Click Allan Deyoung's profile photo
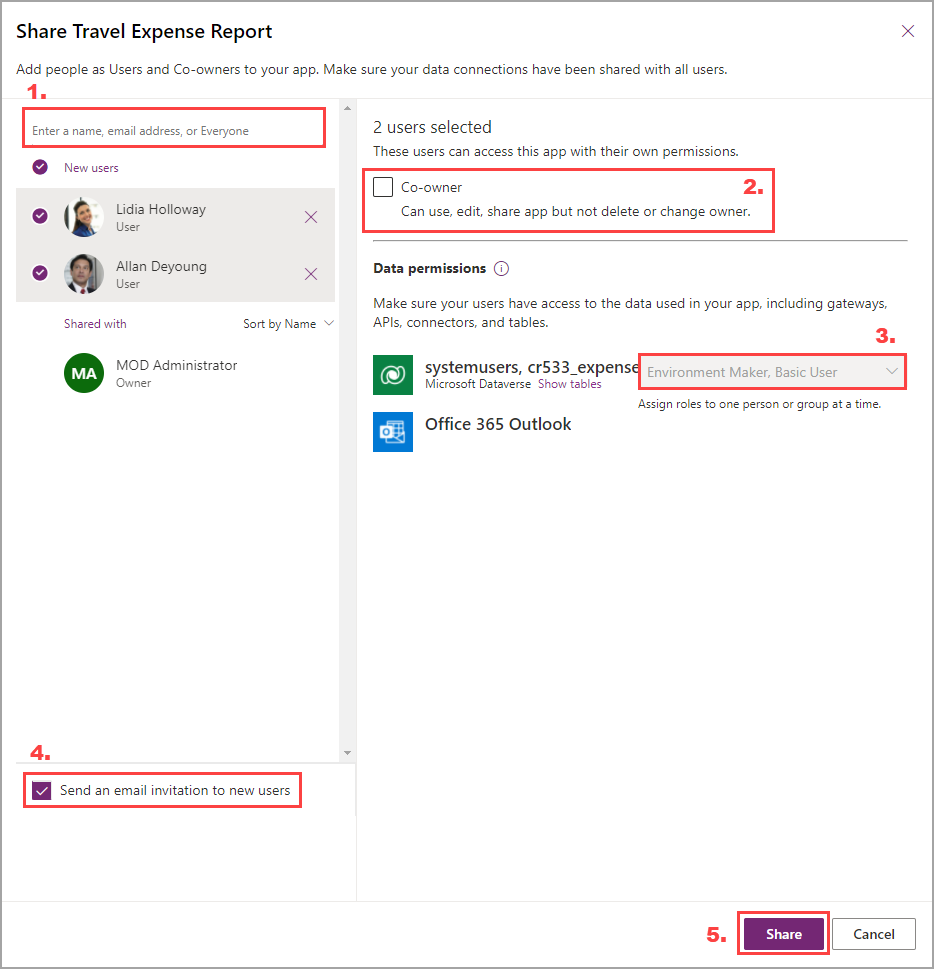The width and height of the screenshot is (934, 969). (84, 274)
